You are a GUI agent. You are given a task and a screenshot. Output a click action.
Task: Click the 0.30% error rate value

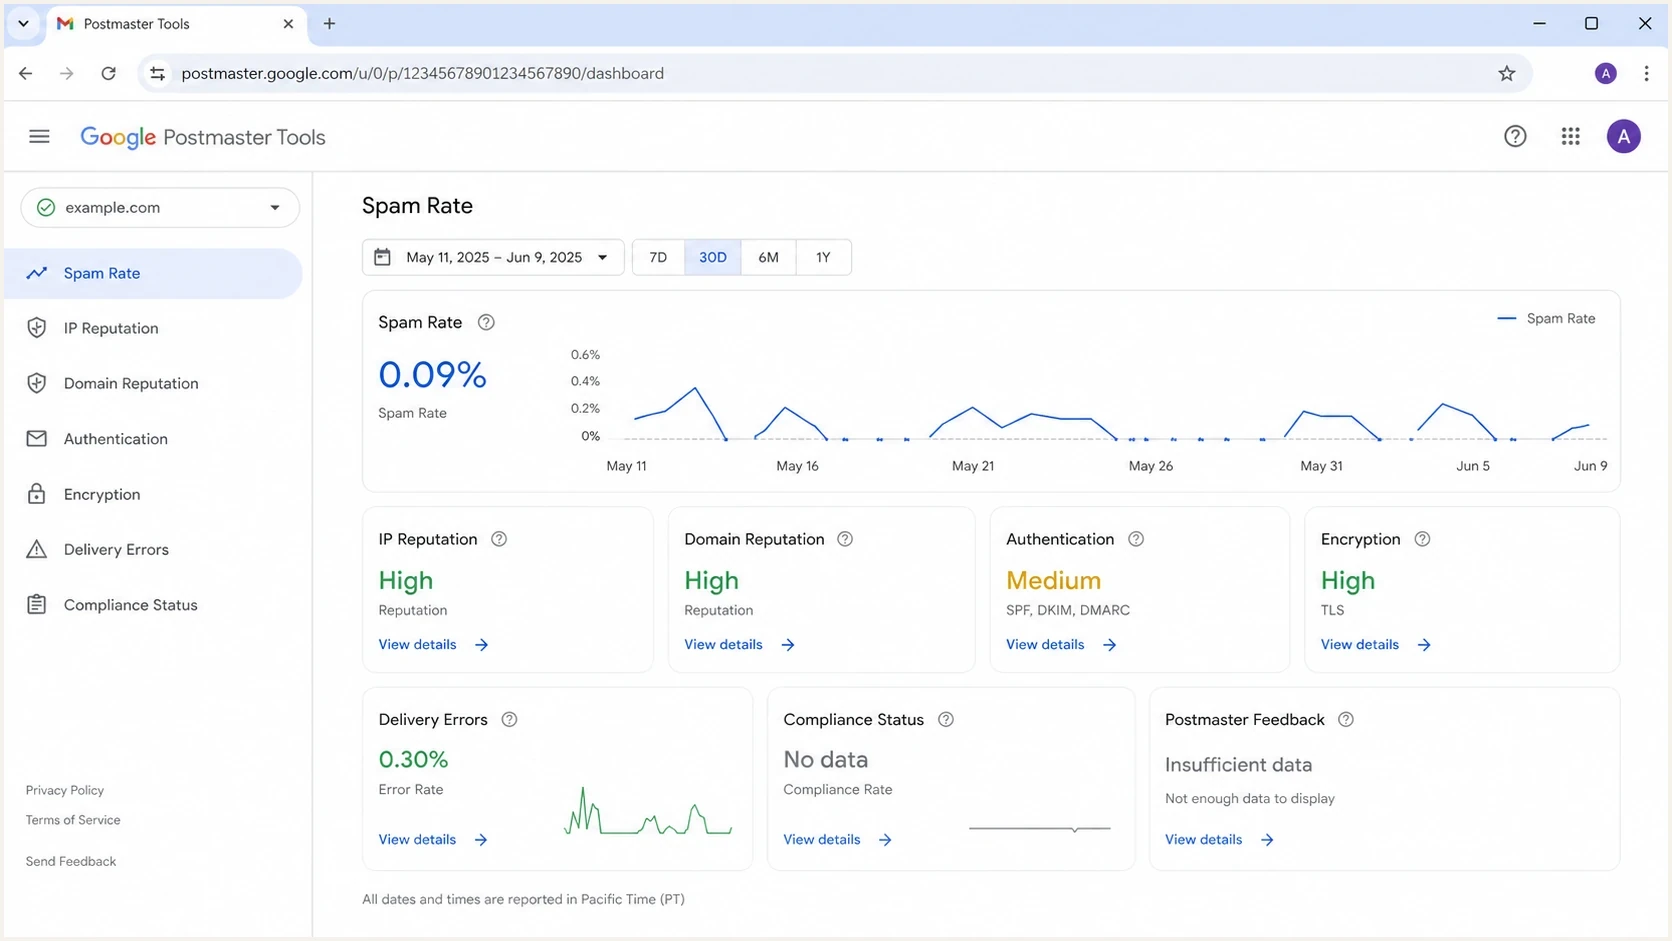coord(413,759)
